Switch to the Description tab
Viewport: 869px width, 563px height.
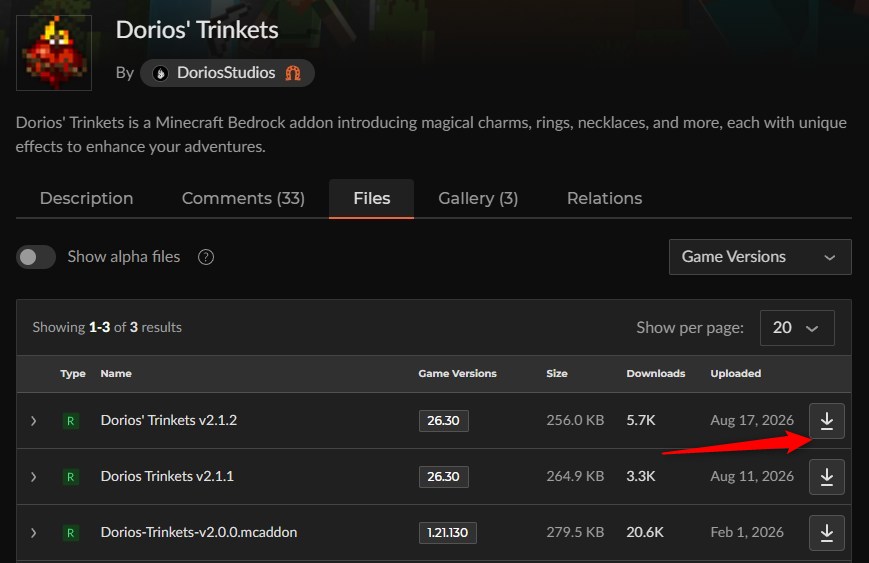click(86, 198)
